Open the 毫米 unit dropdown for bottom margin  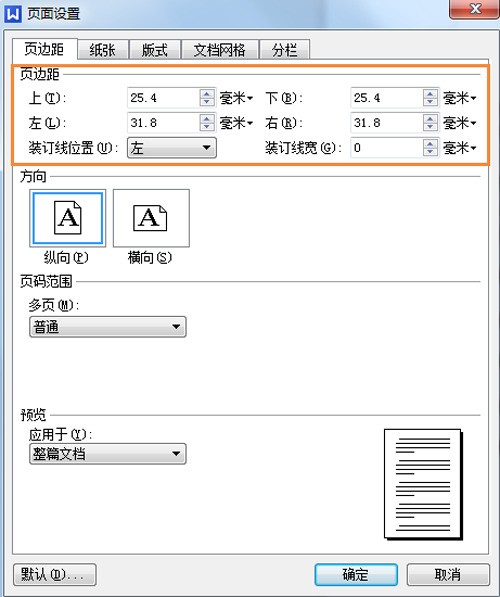pyautogui.click(x=460, y=98)
